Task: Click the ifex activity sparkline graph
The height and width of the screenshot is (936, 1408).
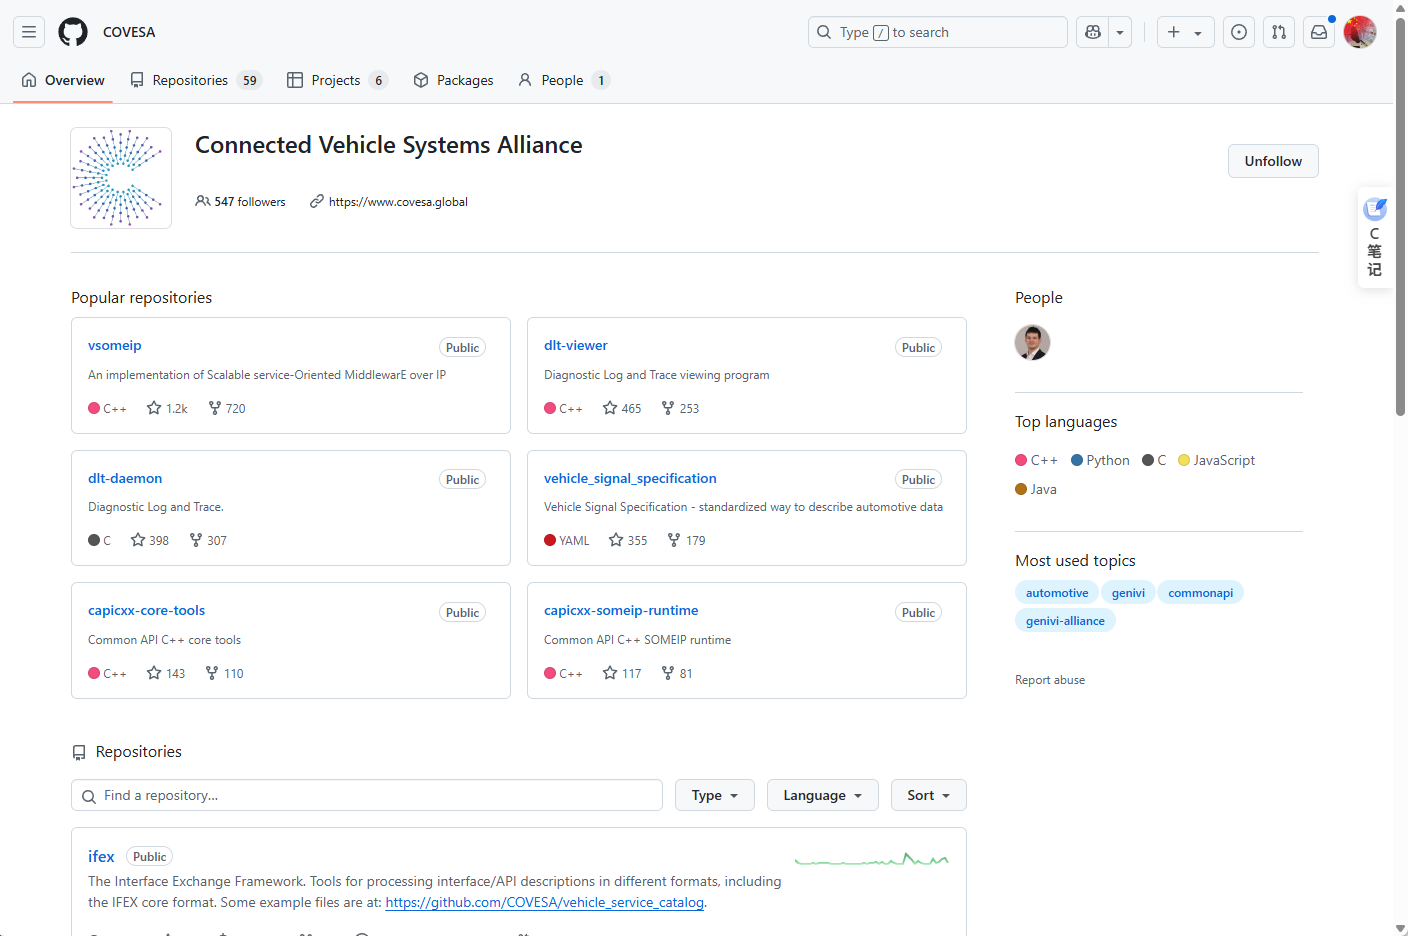Action: [x=872, y=859]
